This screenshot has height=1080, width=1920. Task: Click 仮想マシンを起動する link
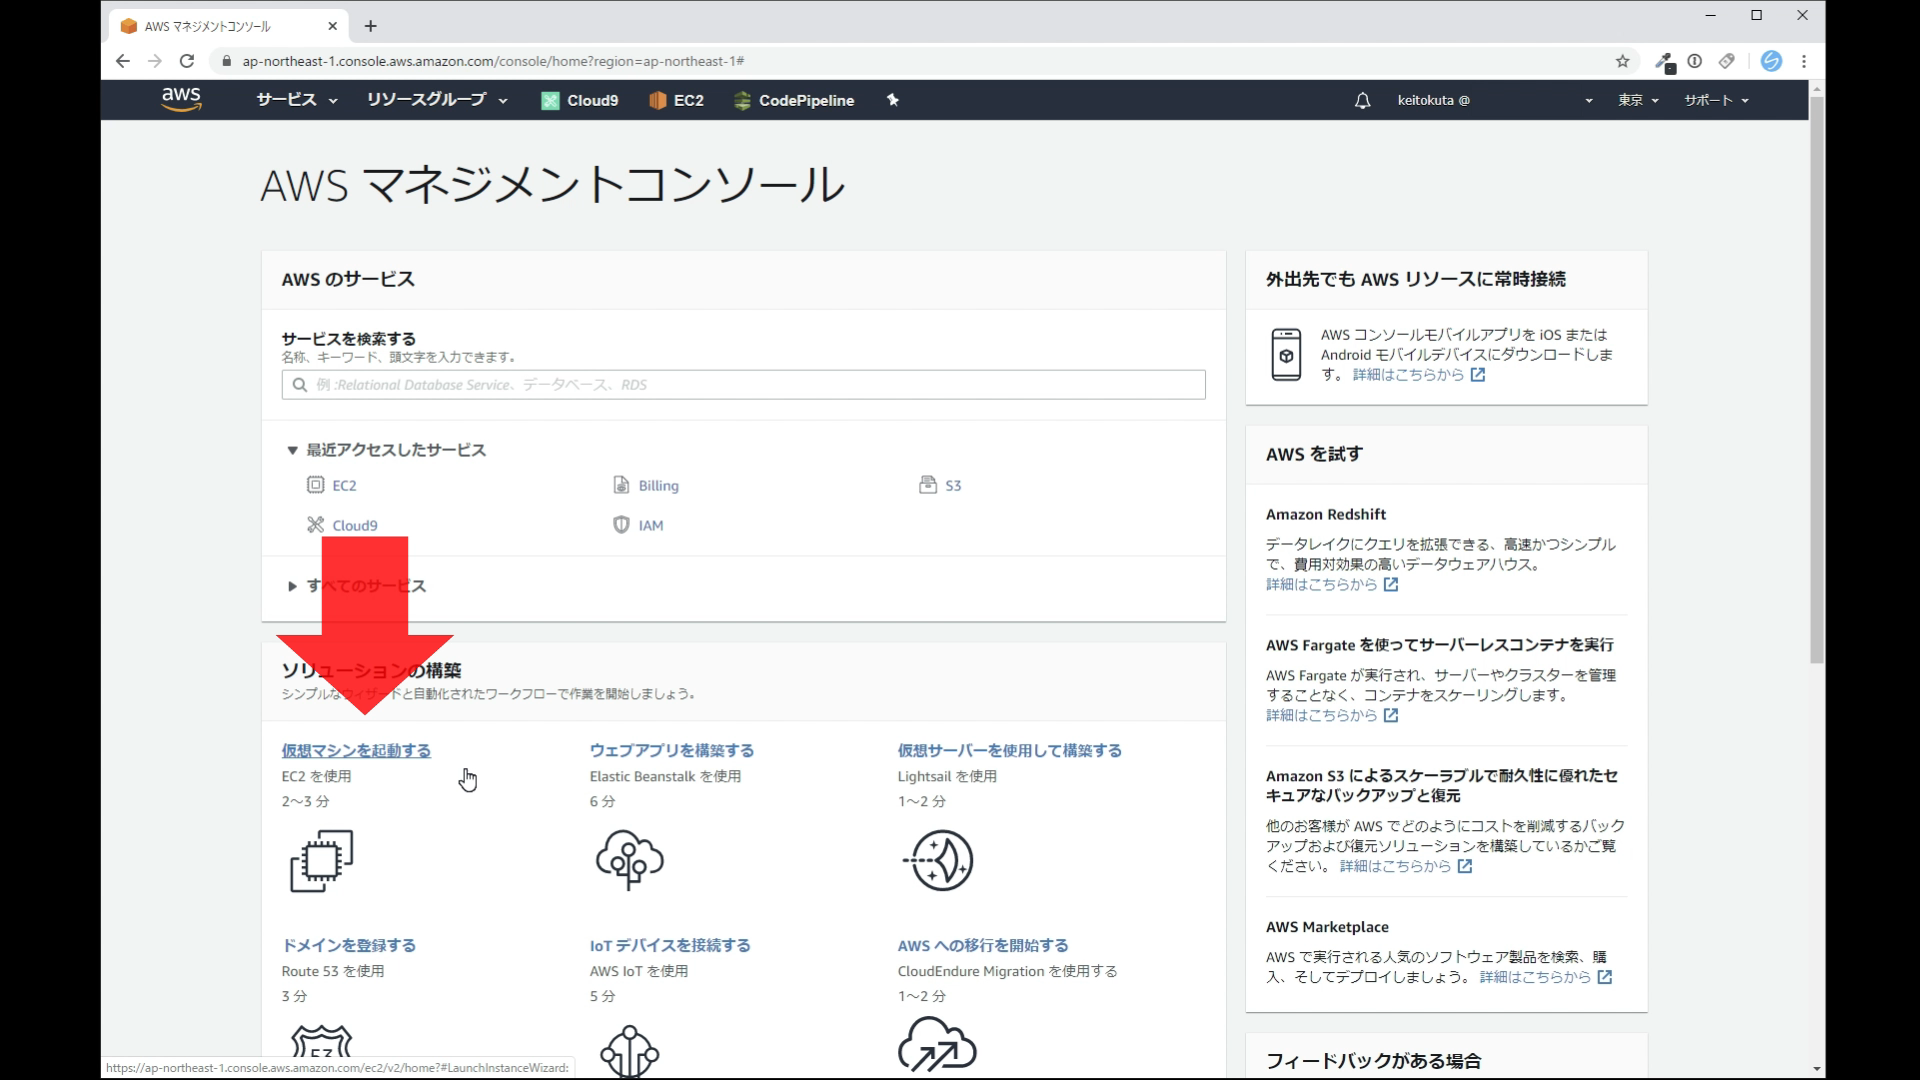pyautogui.click(x=356, y=751)
